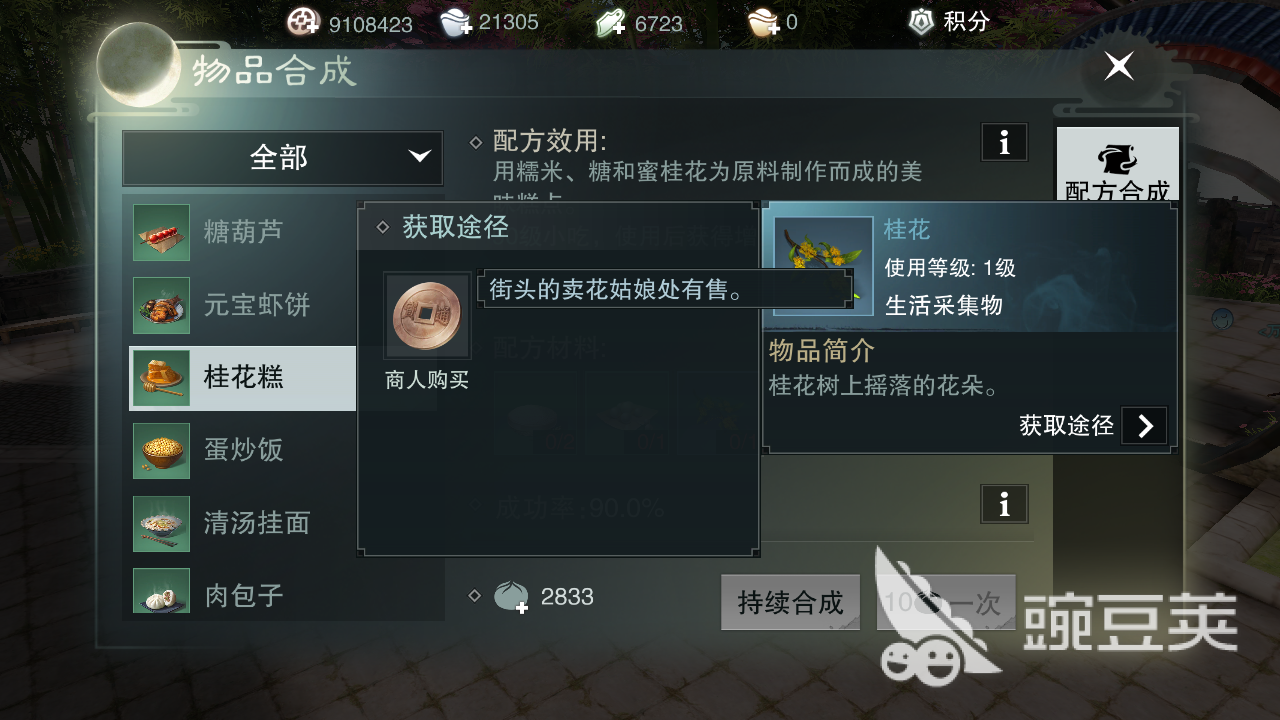Select 肉包子 in the recipe list
Viewport: 1280px width, 720px height.
[243, 596]
